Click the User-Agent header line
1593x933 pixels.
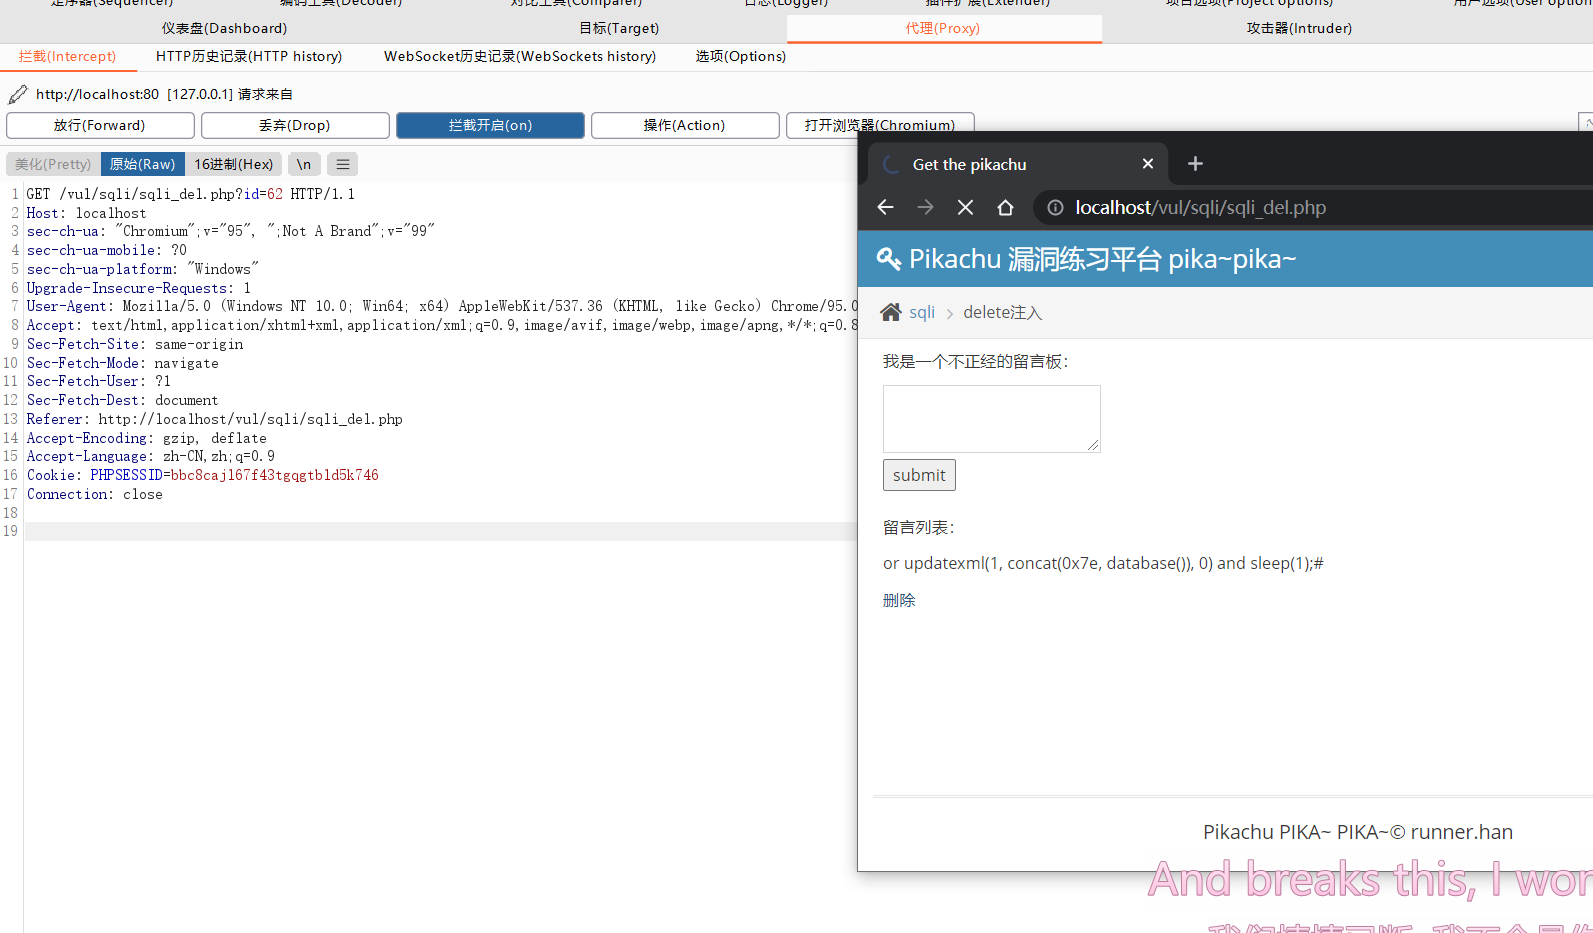(441, 306)
